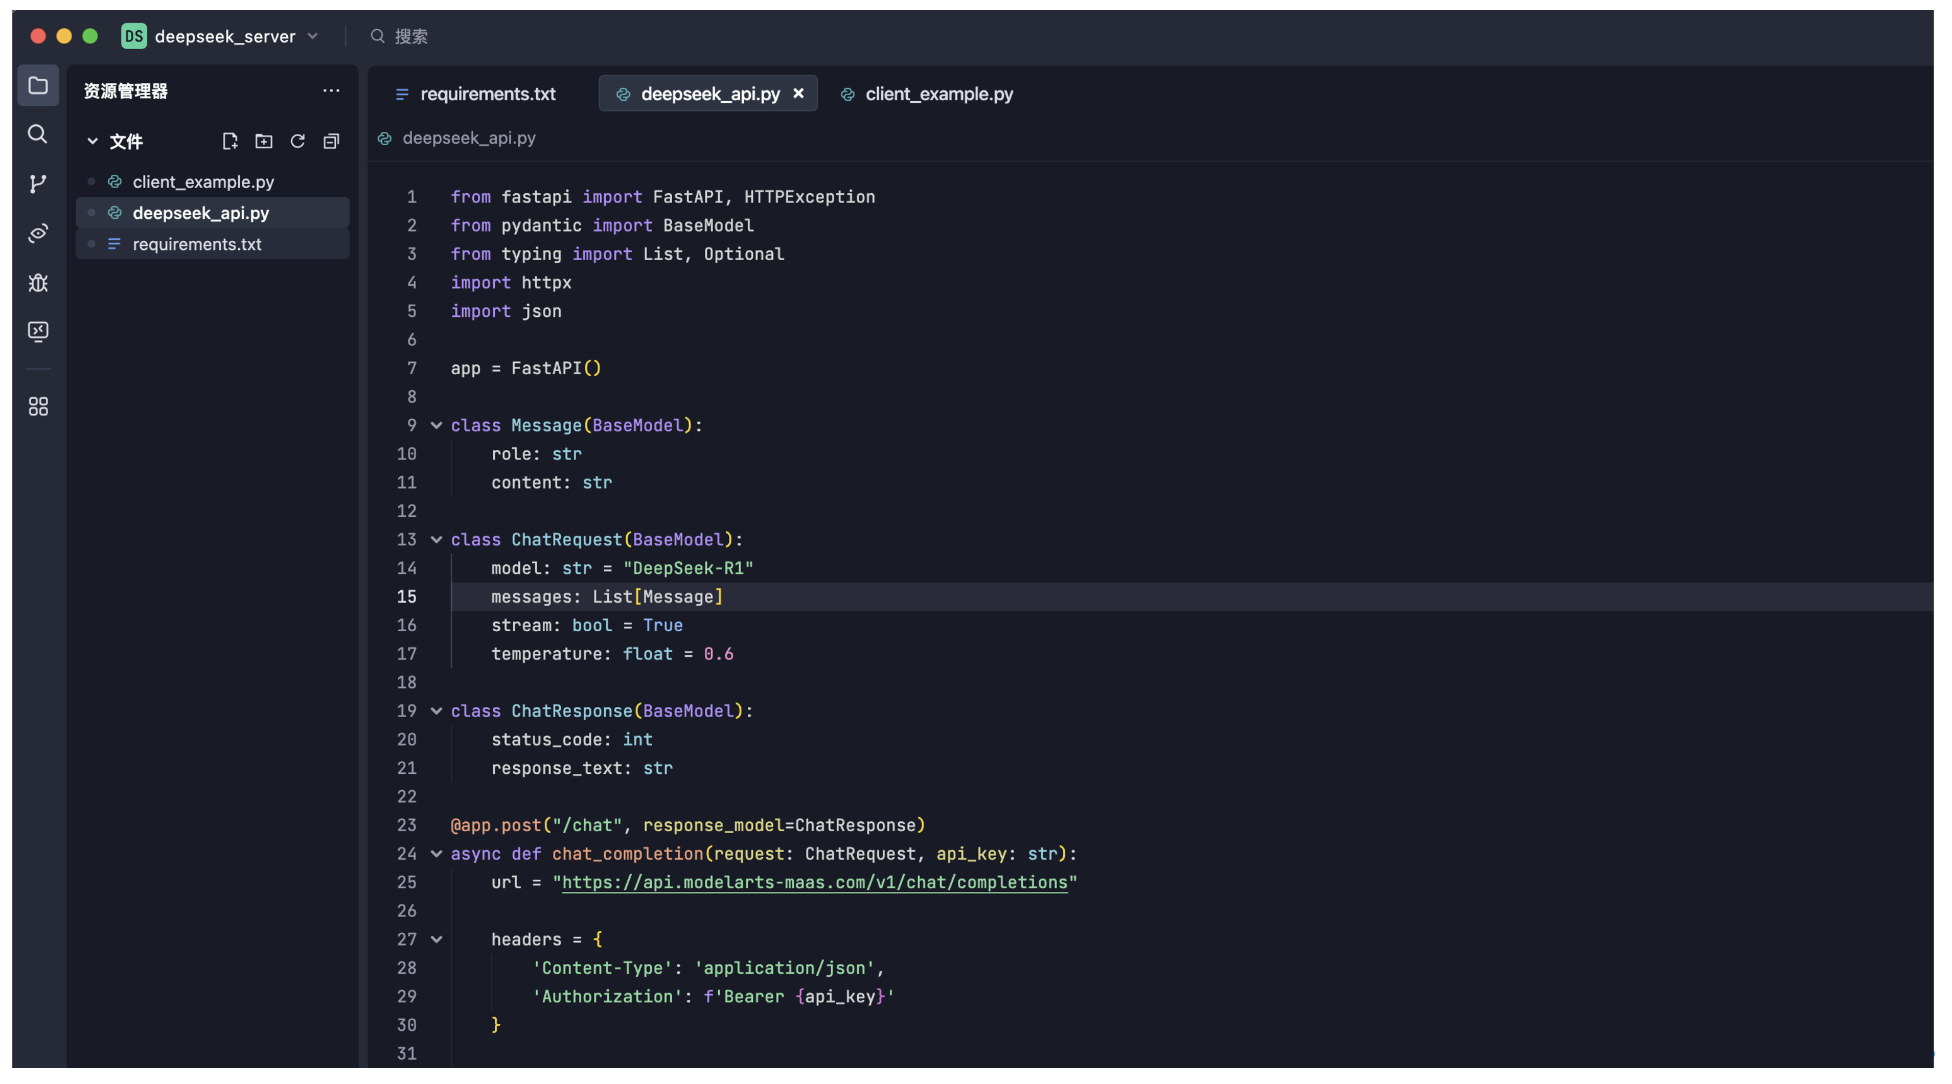The width and height of the screenshot is (1952, 1084).
Task: Open the modelarts-maas API URL link
Action: [x=814, y=883]
